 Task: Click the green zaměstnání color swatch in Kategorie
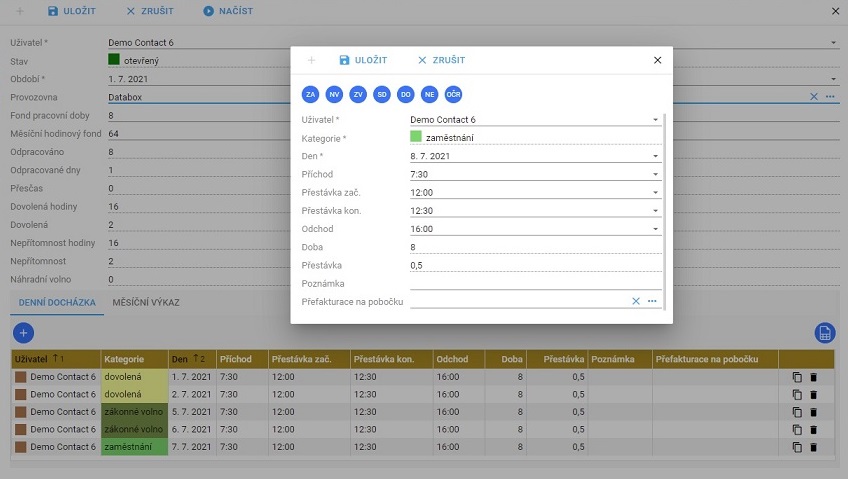point(416,137)
